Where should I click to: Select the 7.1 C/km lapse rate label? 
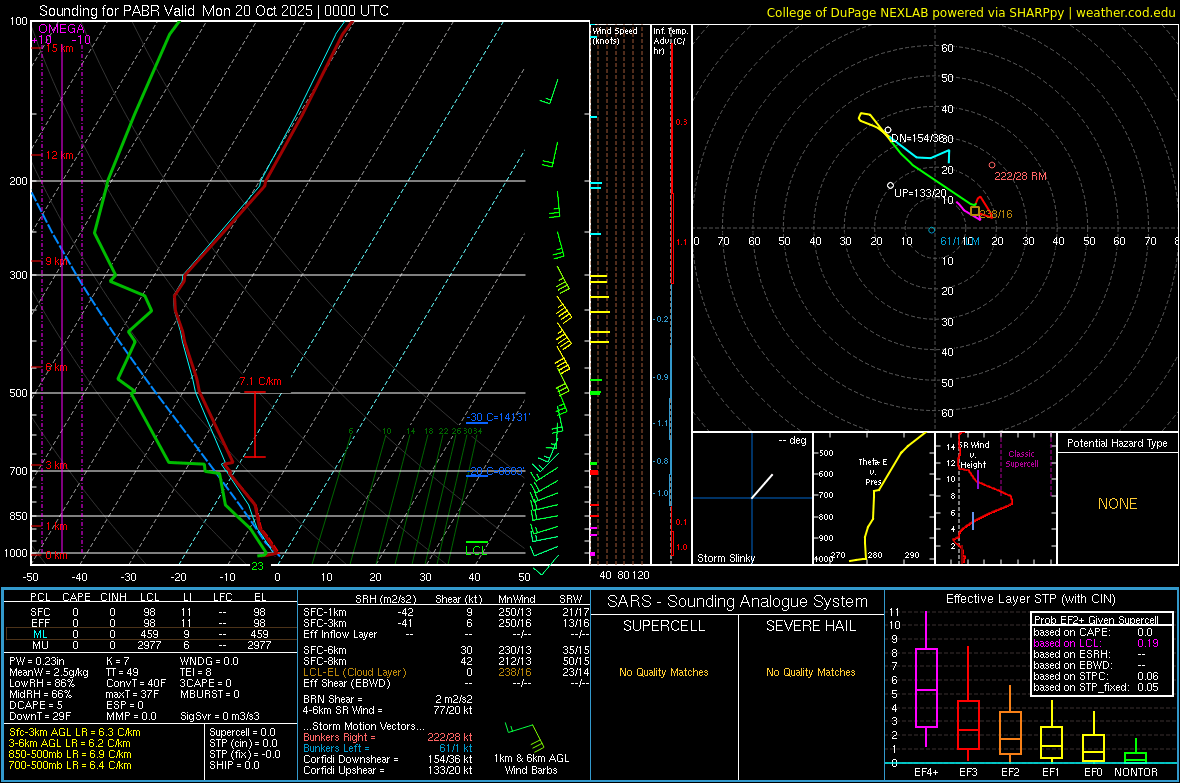point(260,382)
